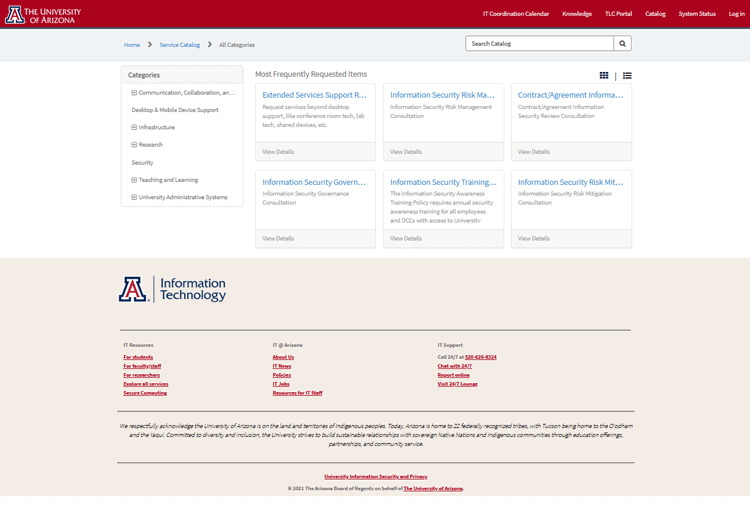The width and height of the screenshot is (750, 509).
Task: Select the Security category
Action: pyautogui.click(x=143, y=162)
